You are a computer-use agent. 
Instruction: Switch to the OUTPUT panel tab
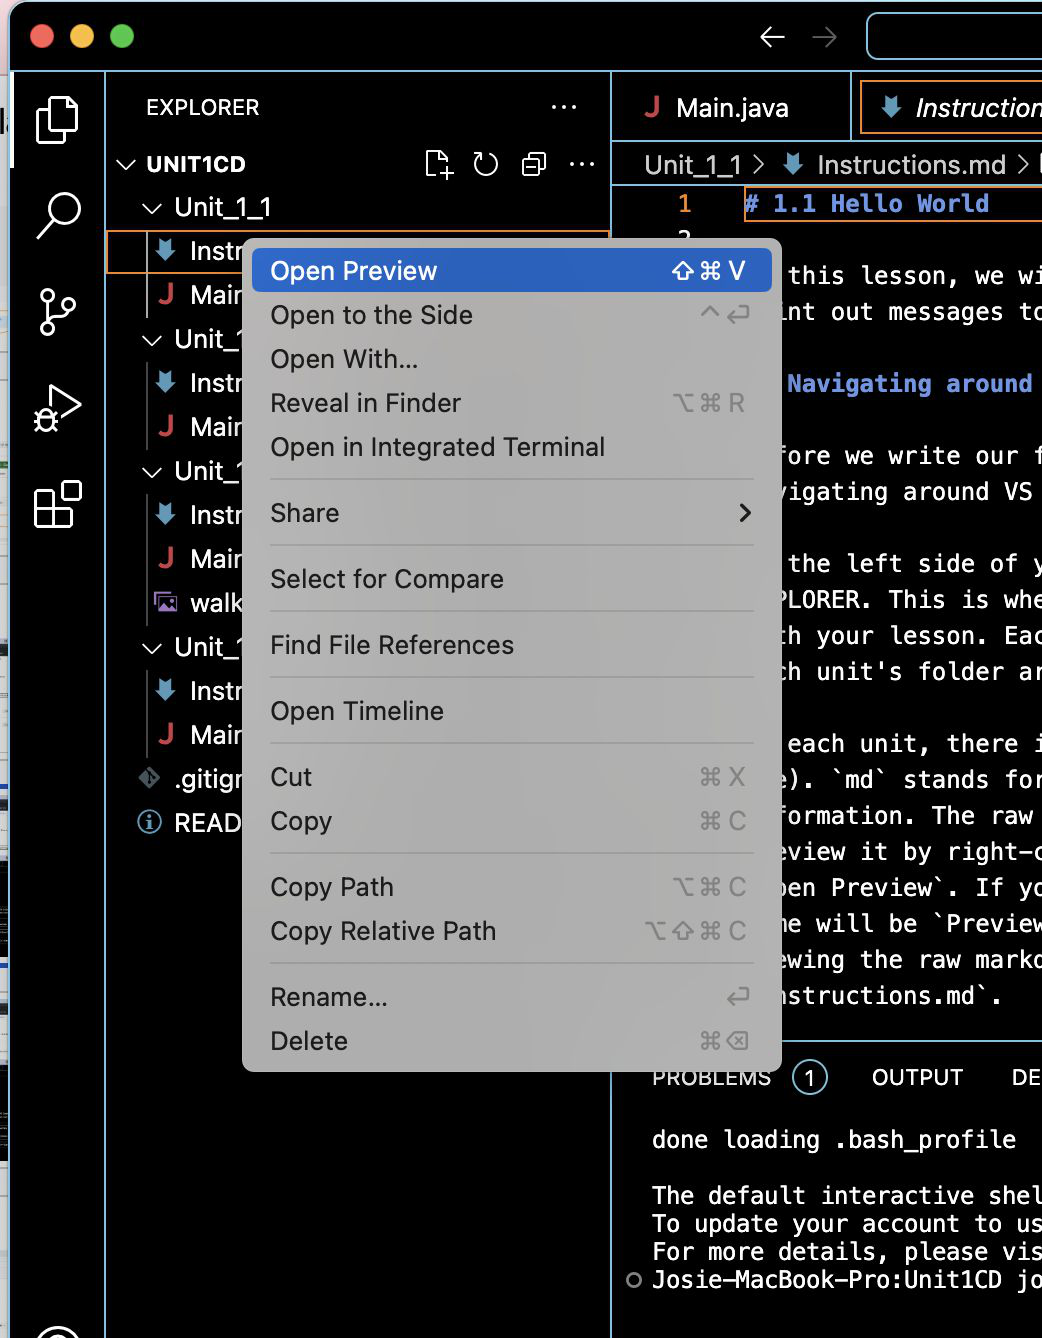[x=916, y=1077]
